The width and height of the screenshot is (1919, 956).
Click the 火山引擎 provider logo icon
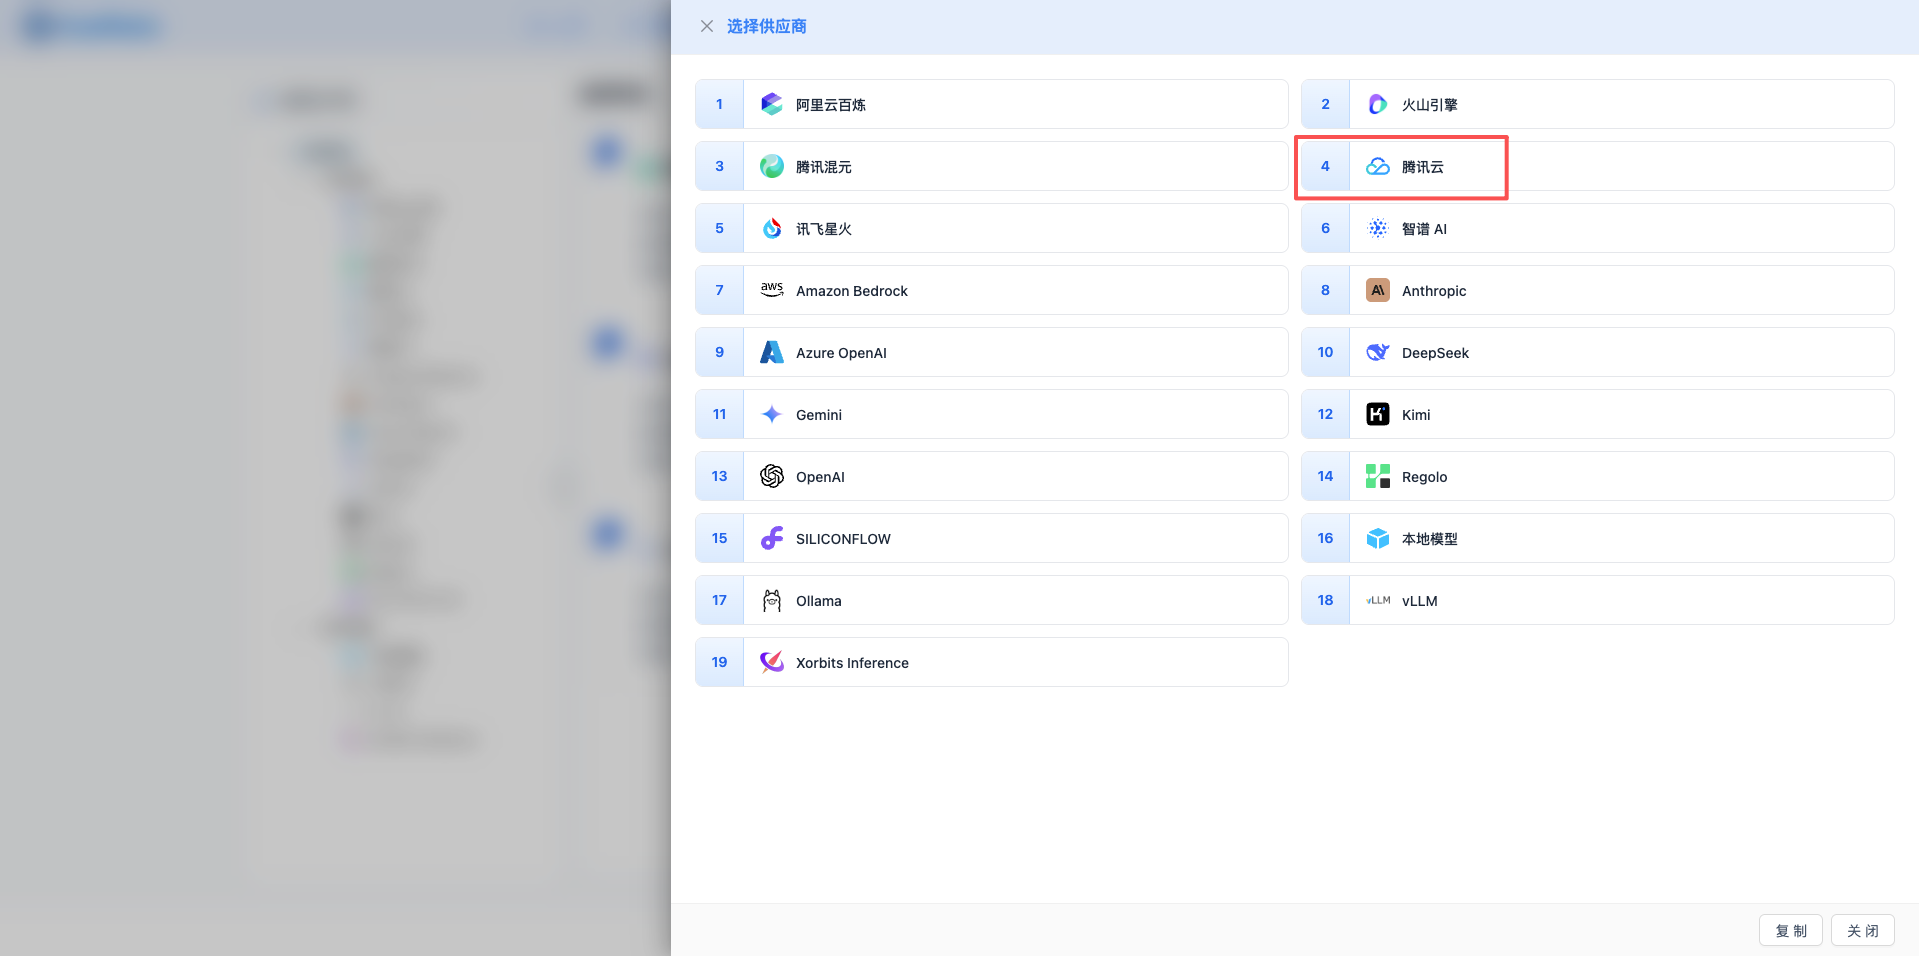tap(1377, 104)
